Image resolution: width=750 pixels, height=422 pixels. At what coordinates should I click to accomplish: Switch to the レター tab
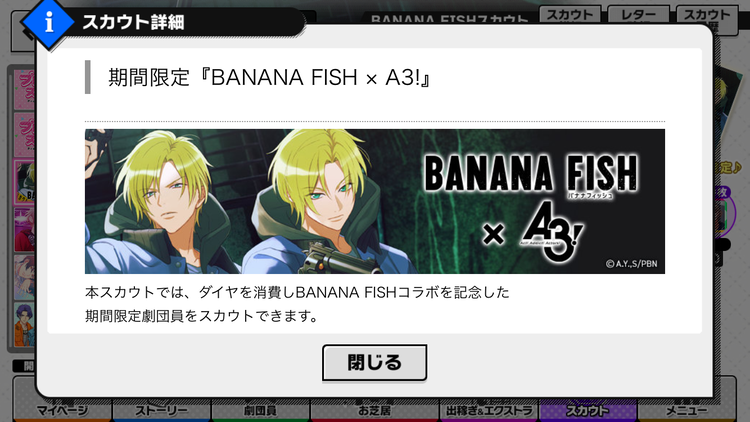(x=638, y=15)
